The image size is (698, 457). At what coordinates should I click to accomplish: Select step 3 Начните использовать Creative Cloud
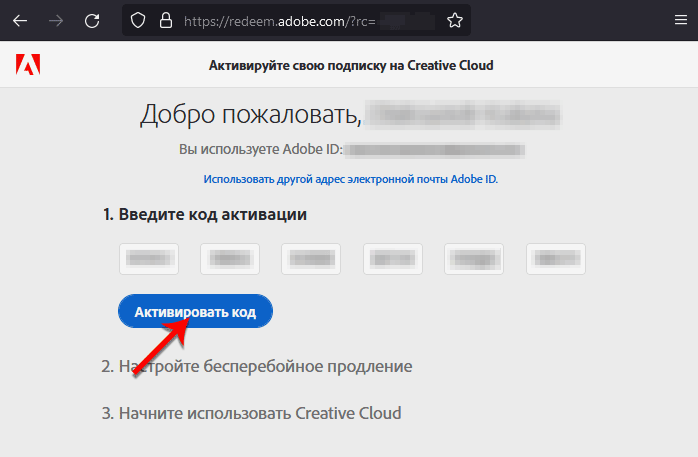(x=252, y=413)
